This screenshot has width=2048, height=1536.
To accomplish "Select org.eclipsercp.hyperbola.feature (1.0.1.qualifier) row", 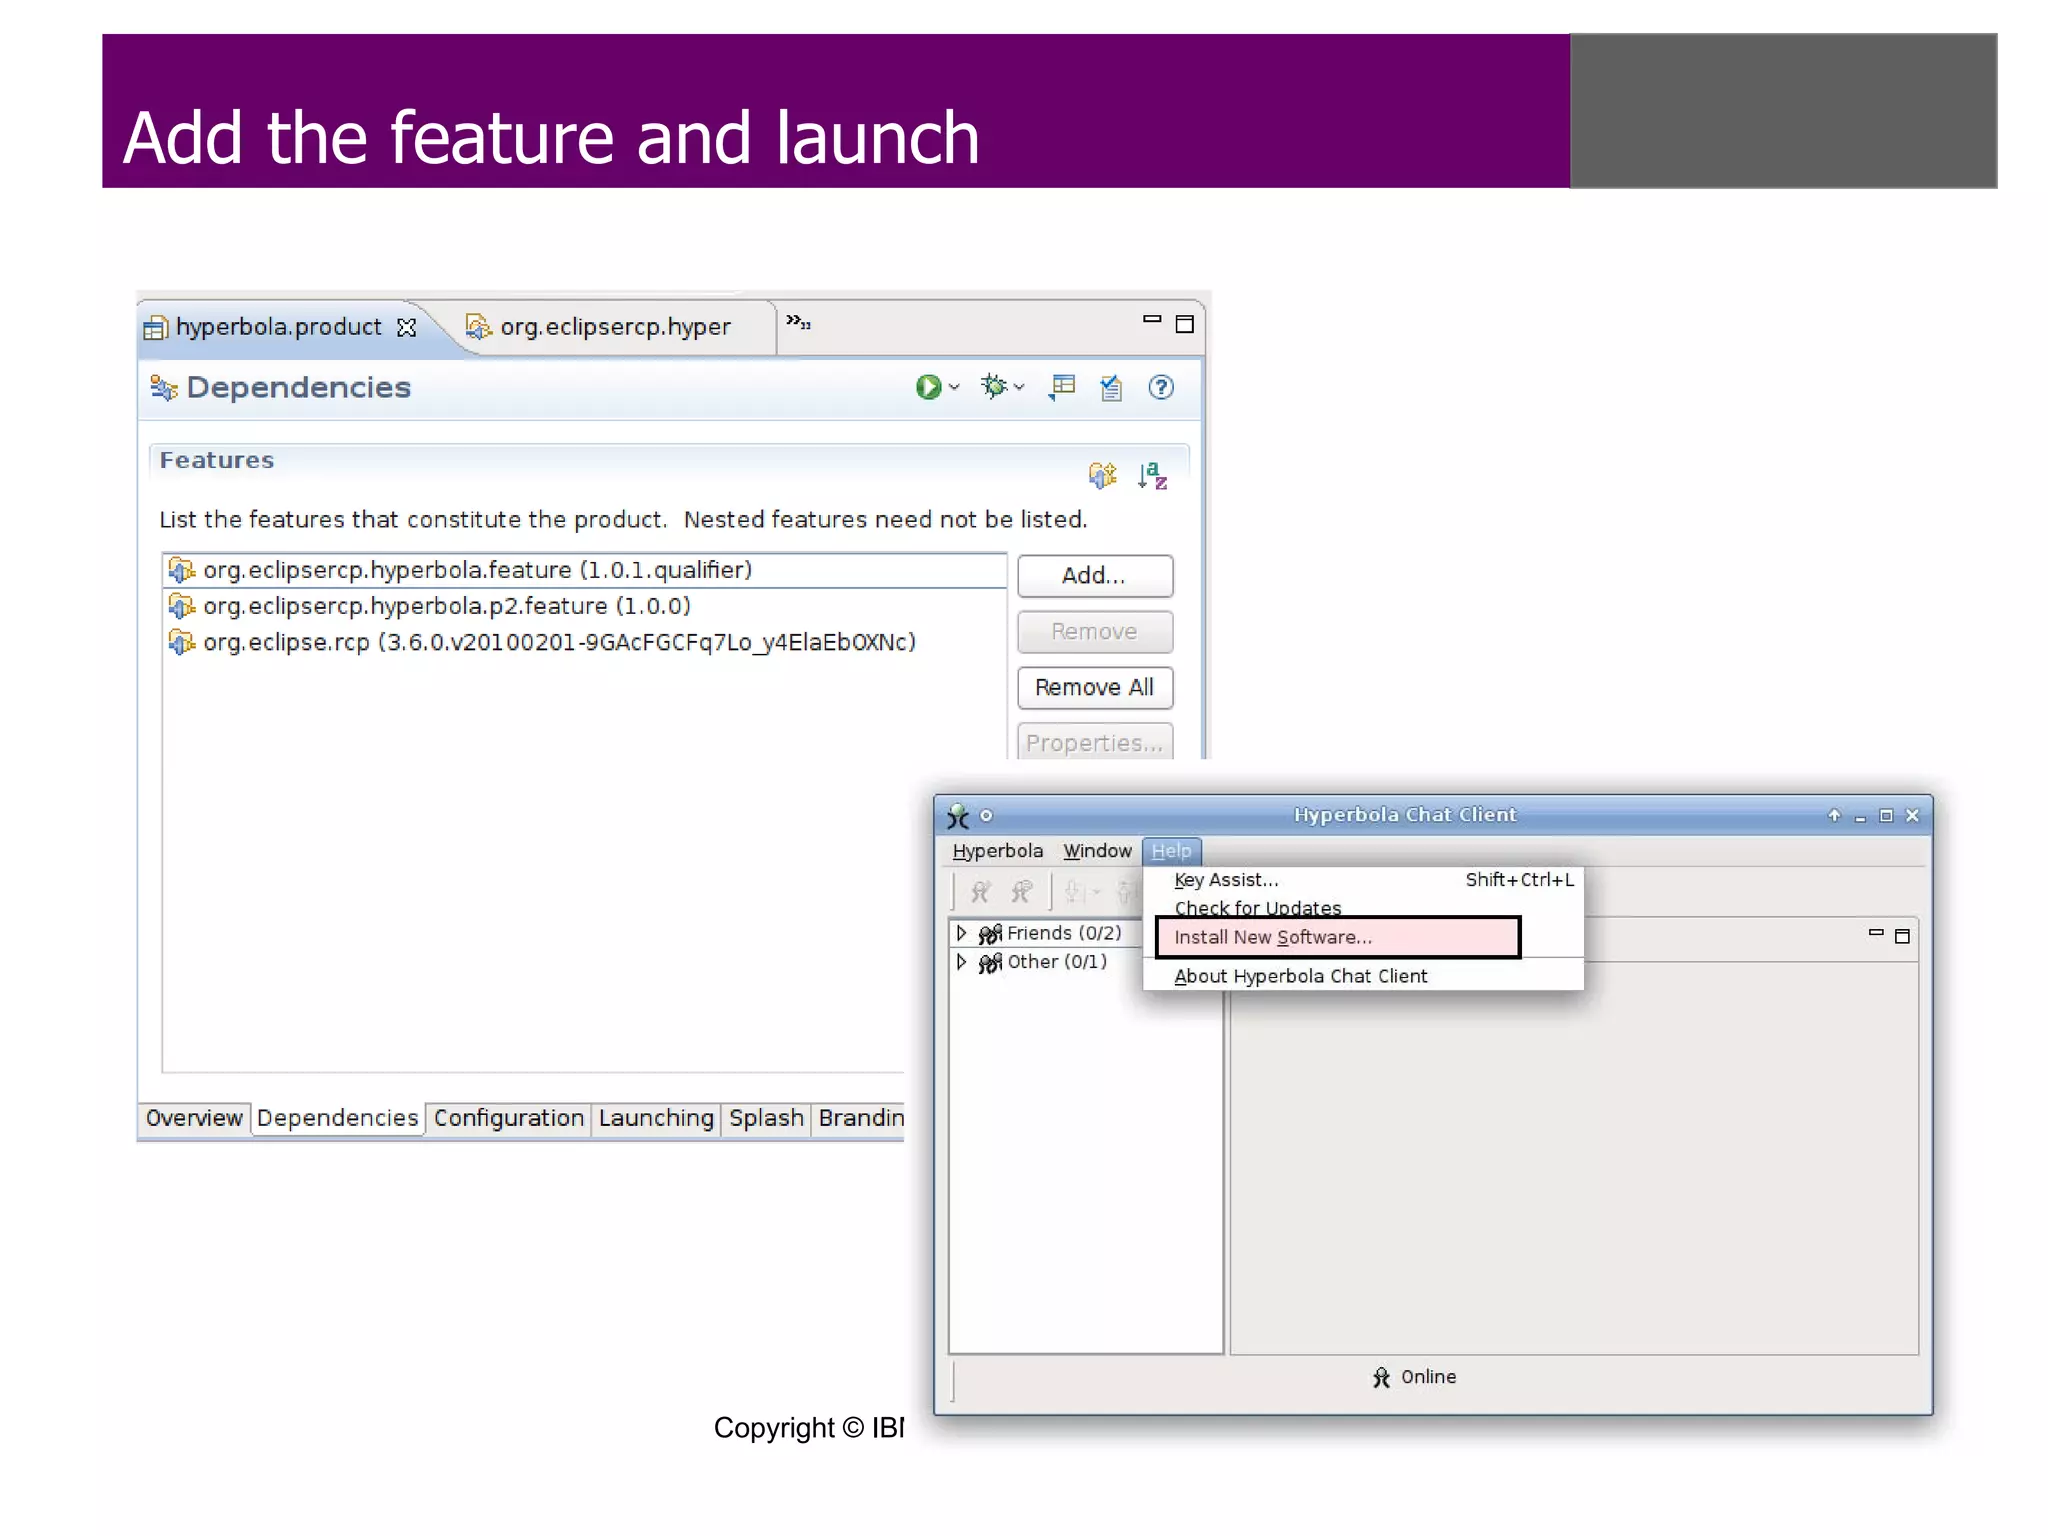I will click(x=584, y=570).
